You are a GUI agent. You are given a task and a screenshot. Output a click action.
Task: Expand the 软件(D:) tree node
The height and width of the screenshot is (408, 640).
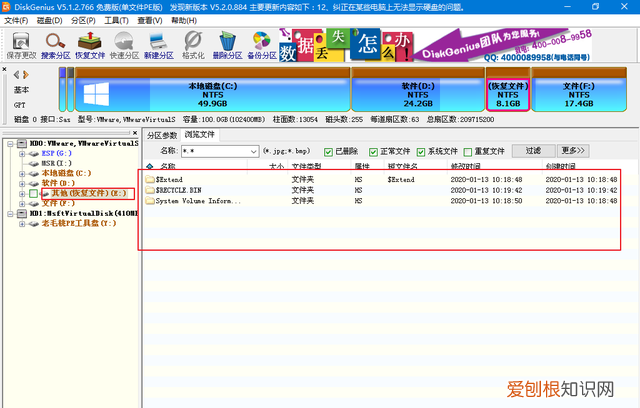tap(22, 184)
